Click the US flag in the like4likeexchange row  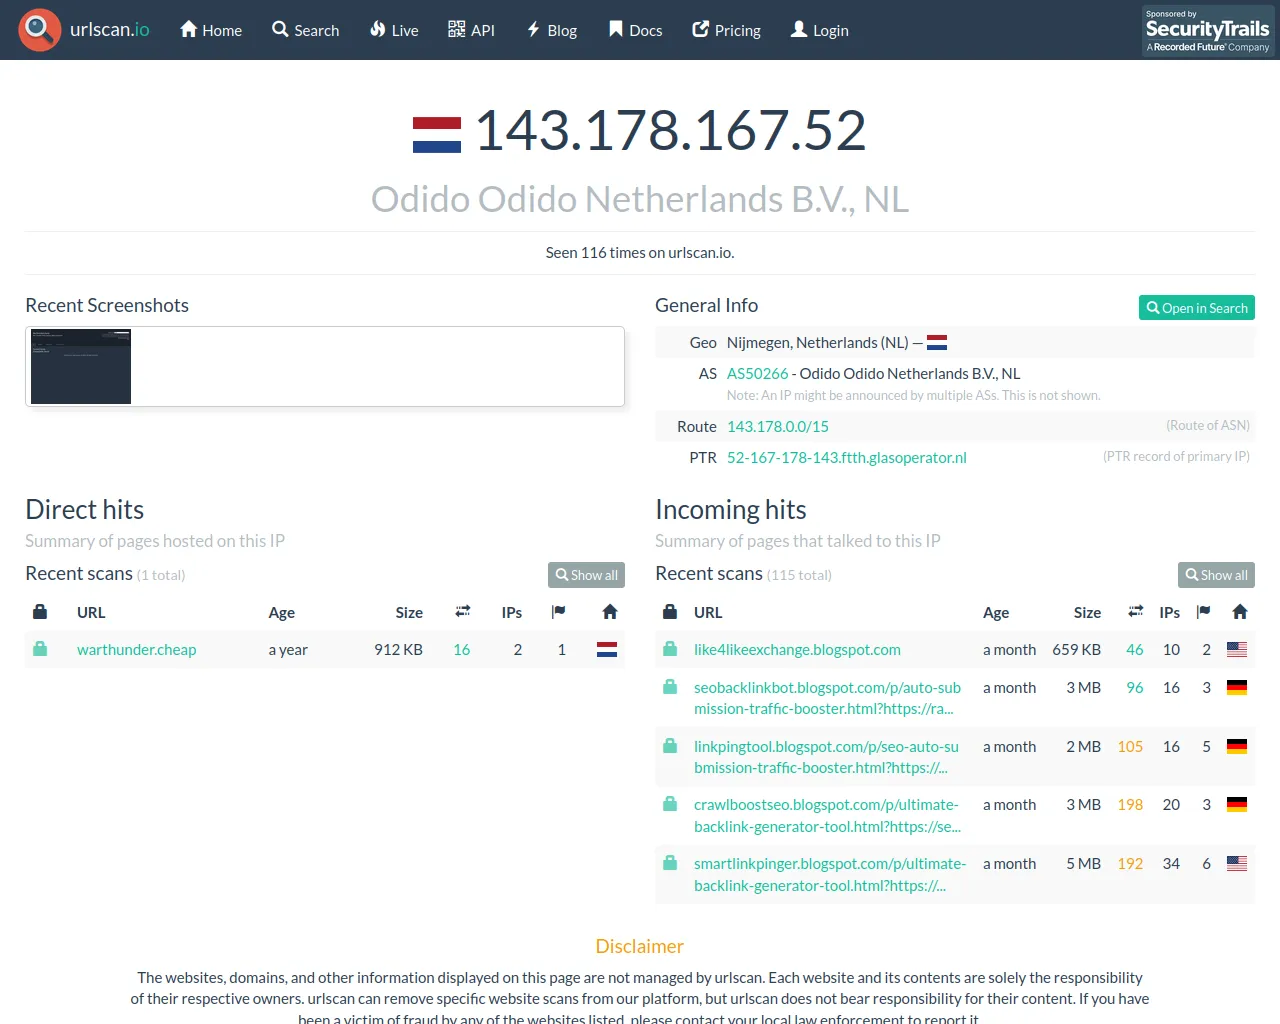point(1237,649)
